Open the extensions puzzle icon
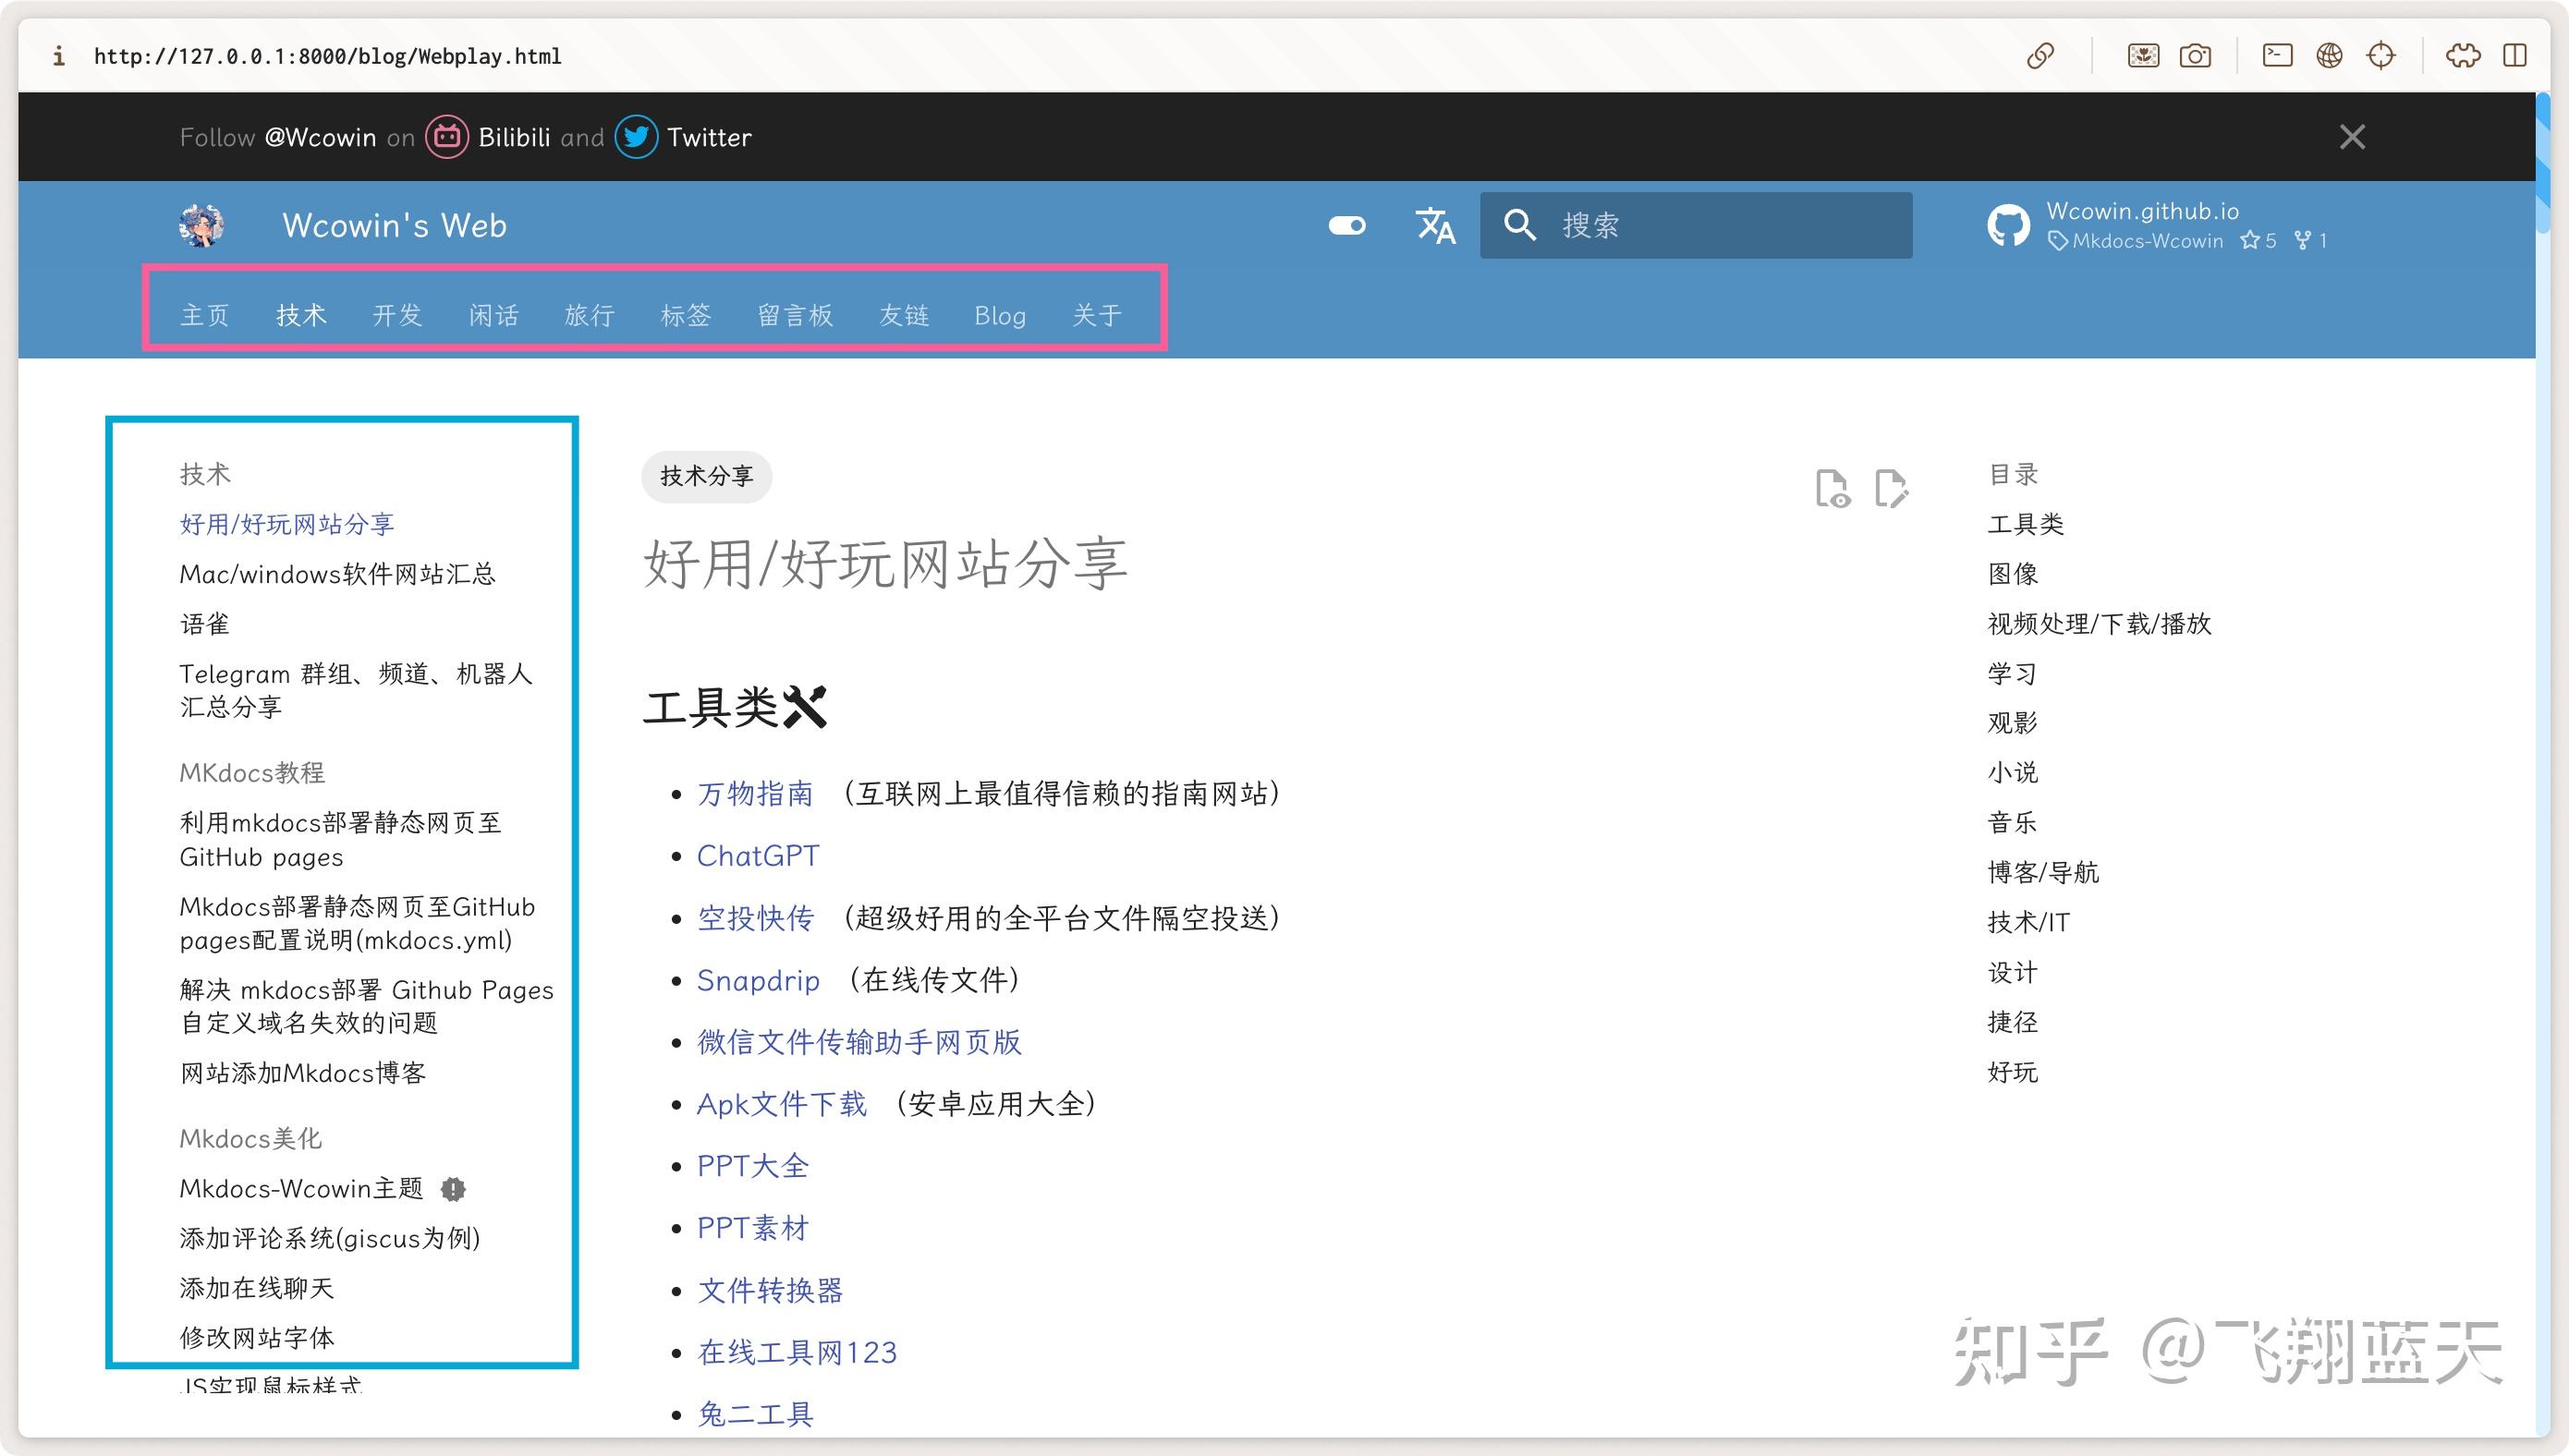Image resolution: width=2569 pixels, height=1456 pixels. [2464, 55]
